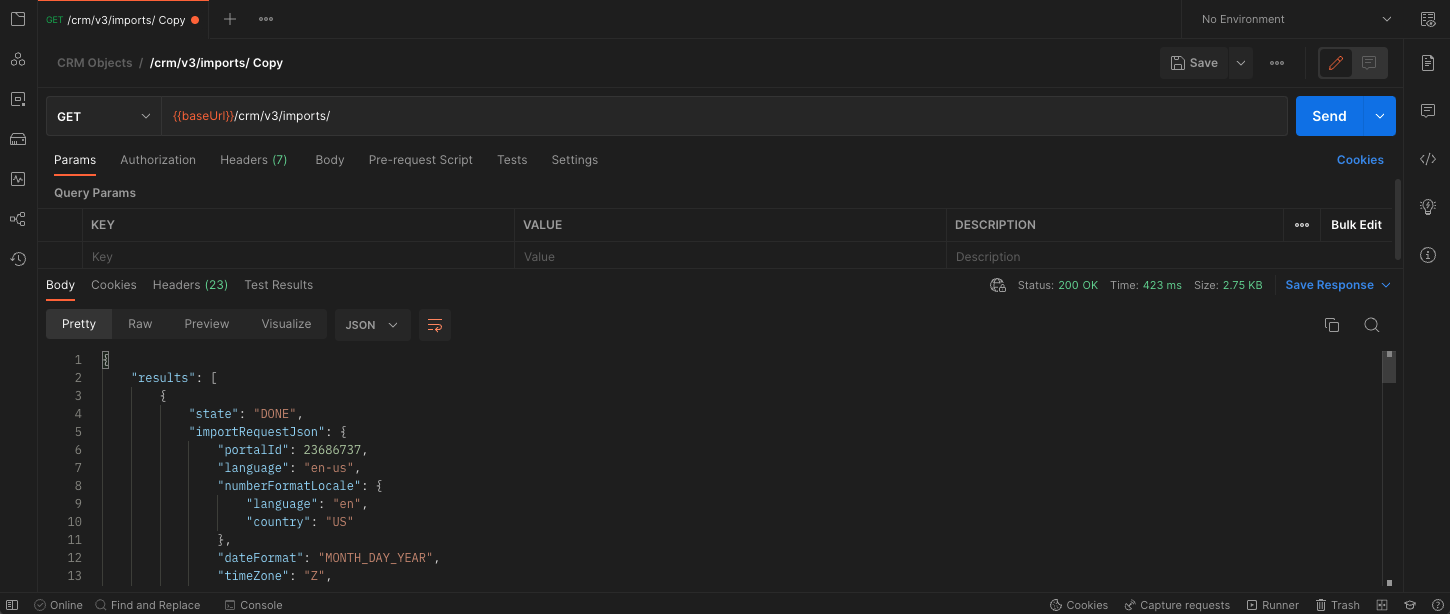Image resolution: width=1450 pixels, height=614 pixels.
Task: Copy the response body
Action: pos(1331,324)
